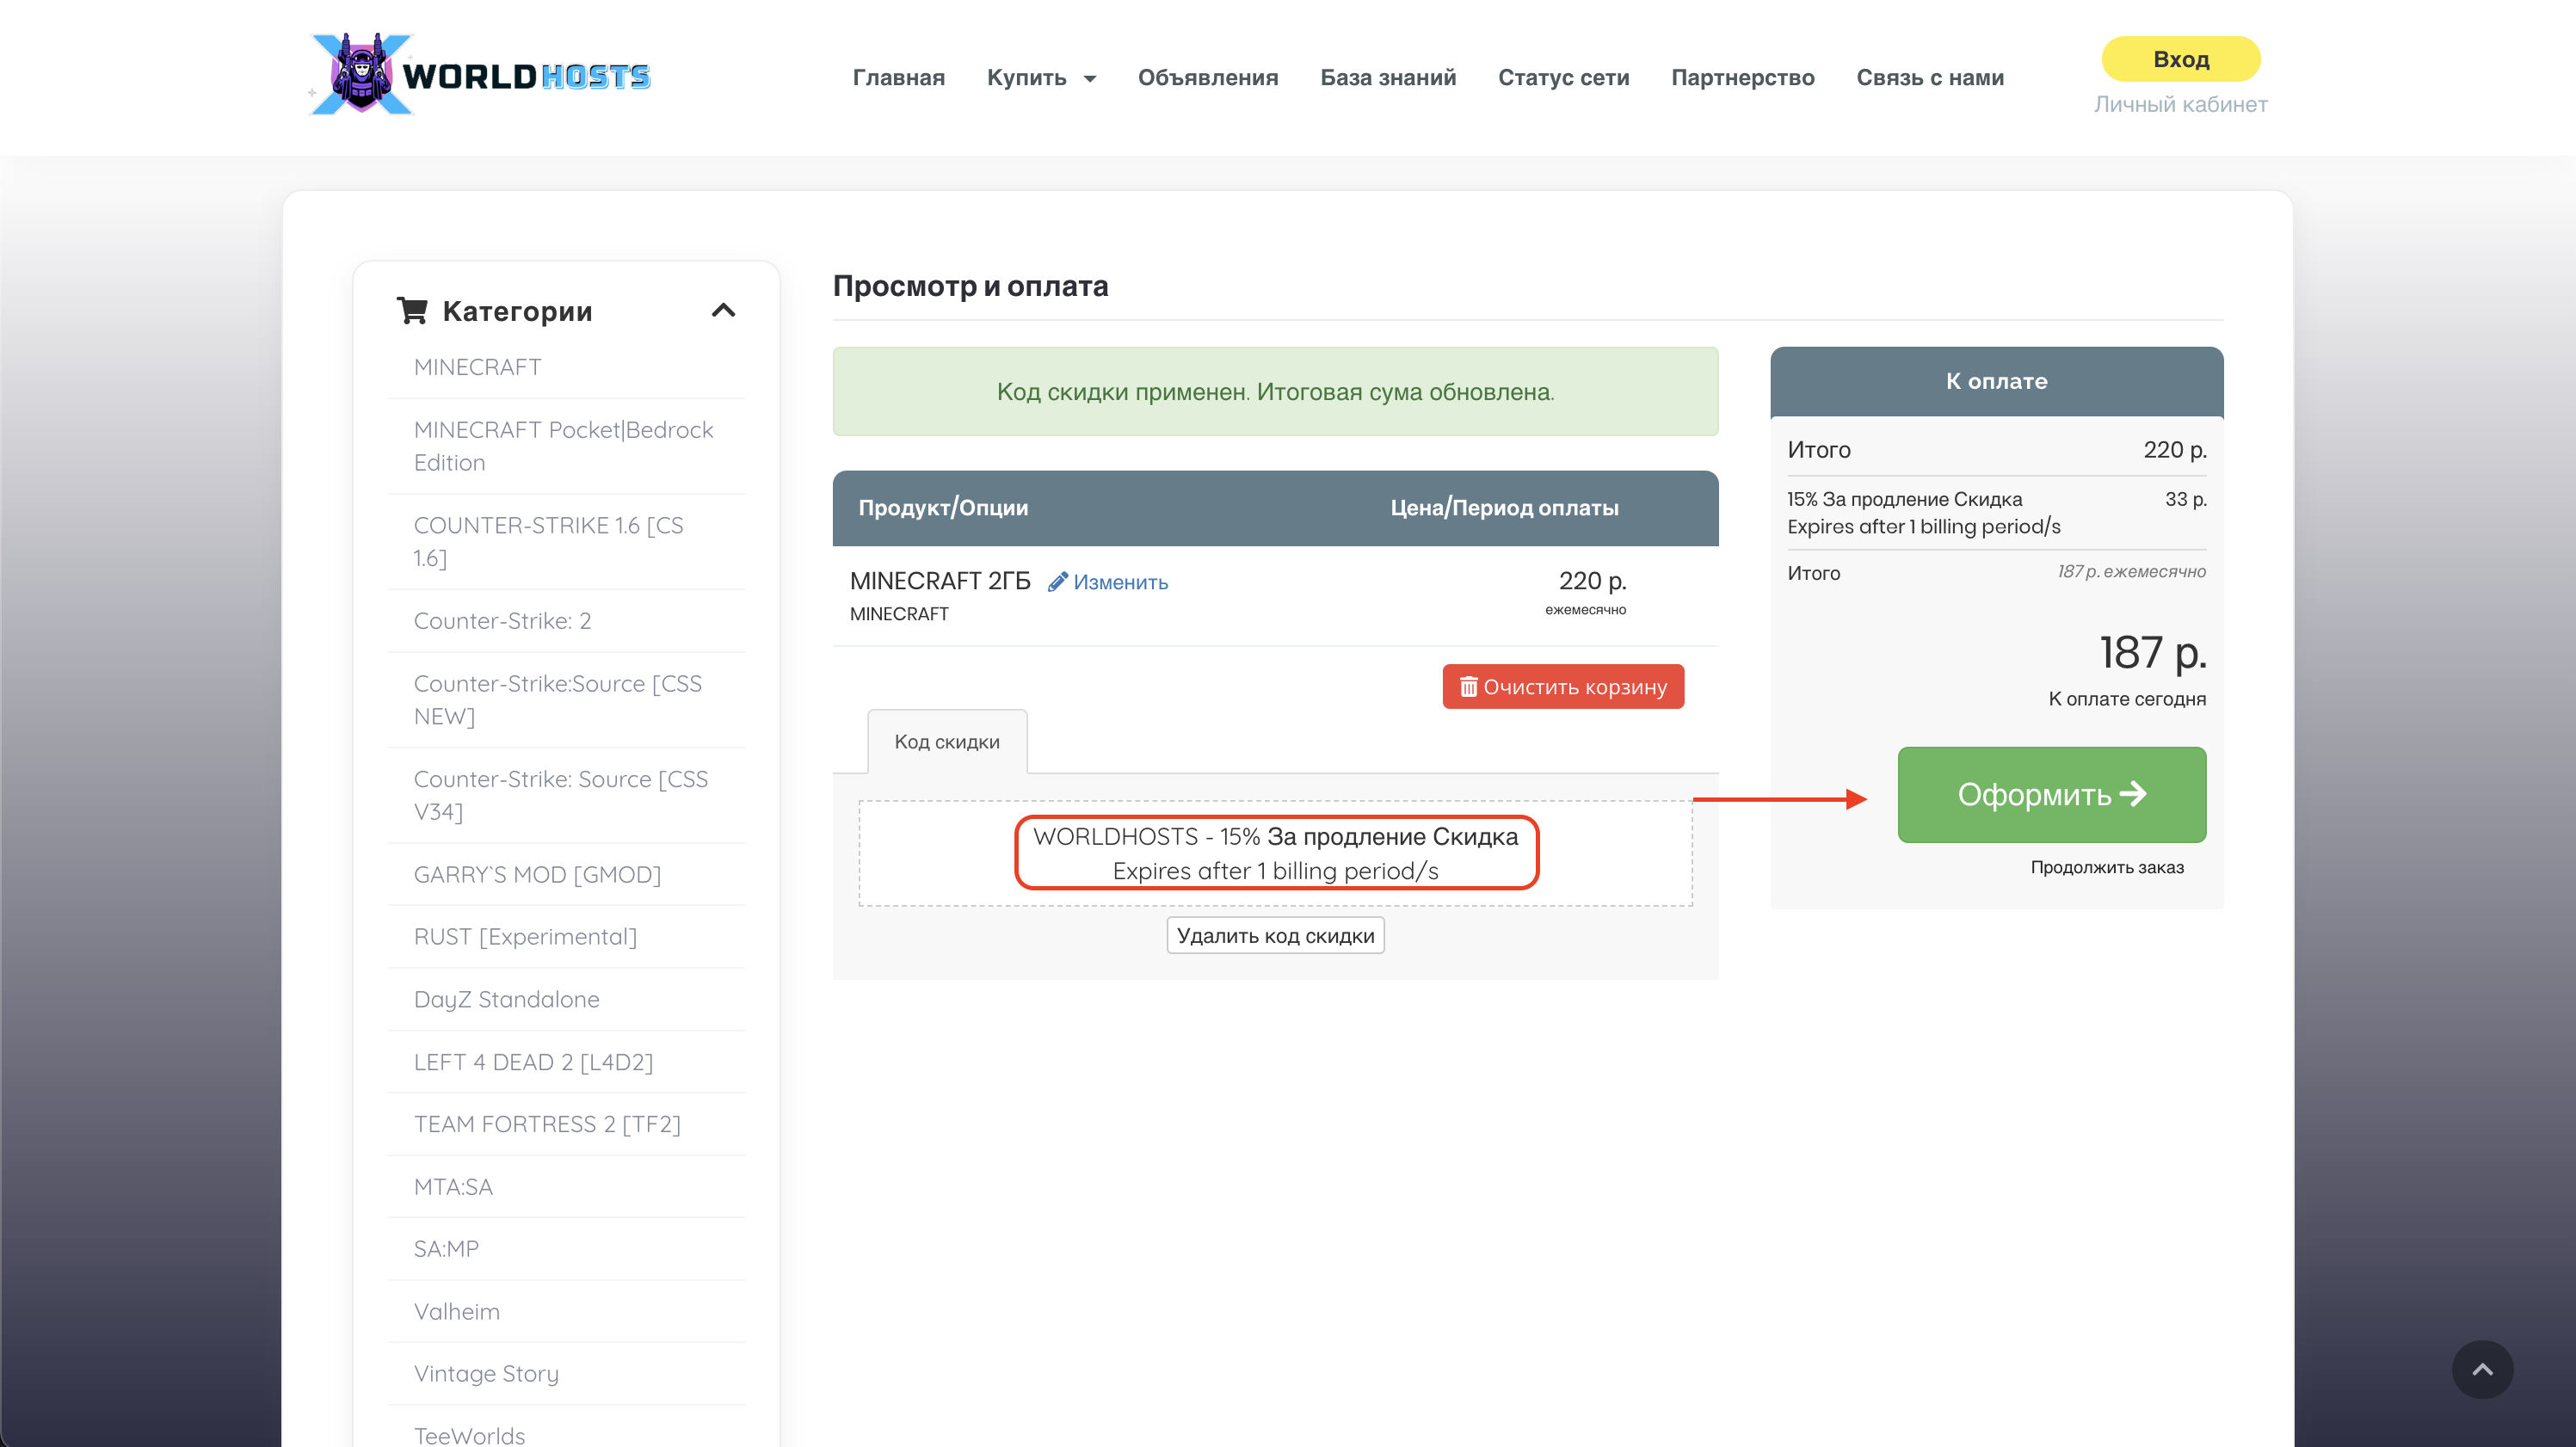Click the Категории heading text
The width and height of the screenshot is (2576, 1447).
click(517, 311)
